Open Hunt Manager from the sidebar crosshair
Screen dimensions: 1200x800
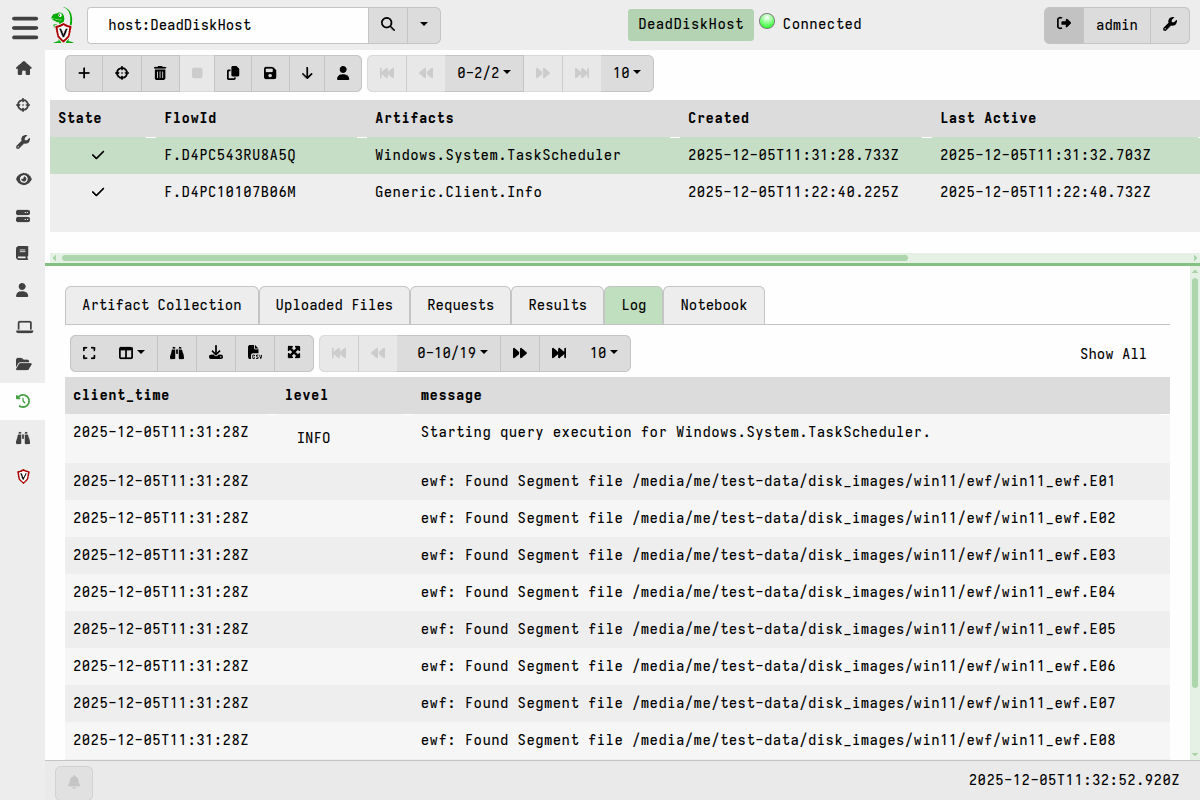click(x=23, y=105)
